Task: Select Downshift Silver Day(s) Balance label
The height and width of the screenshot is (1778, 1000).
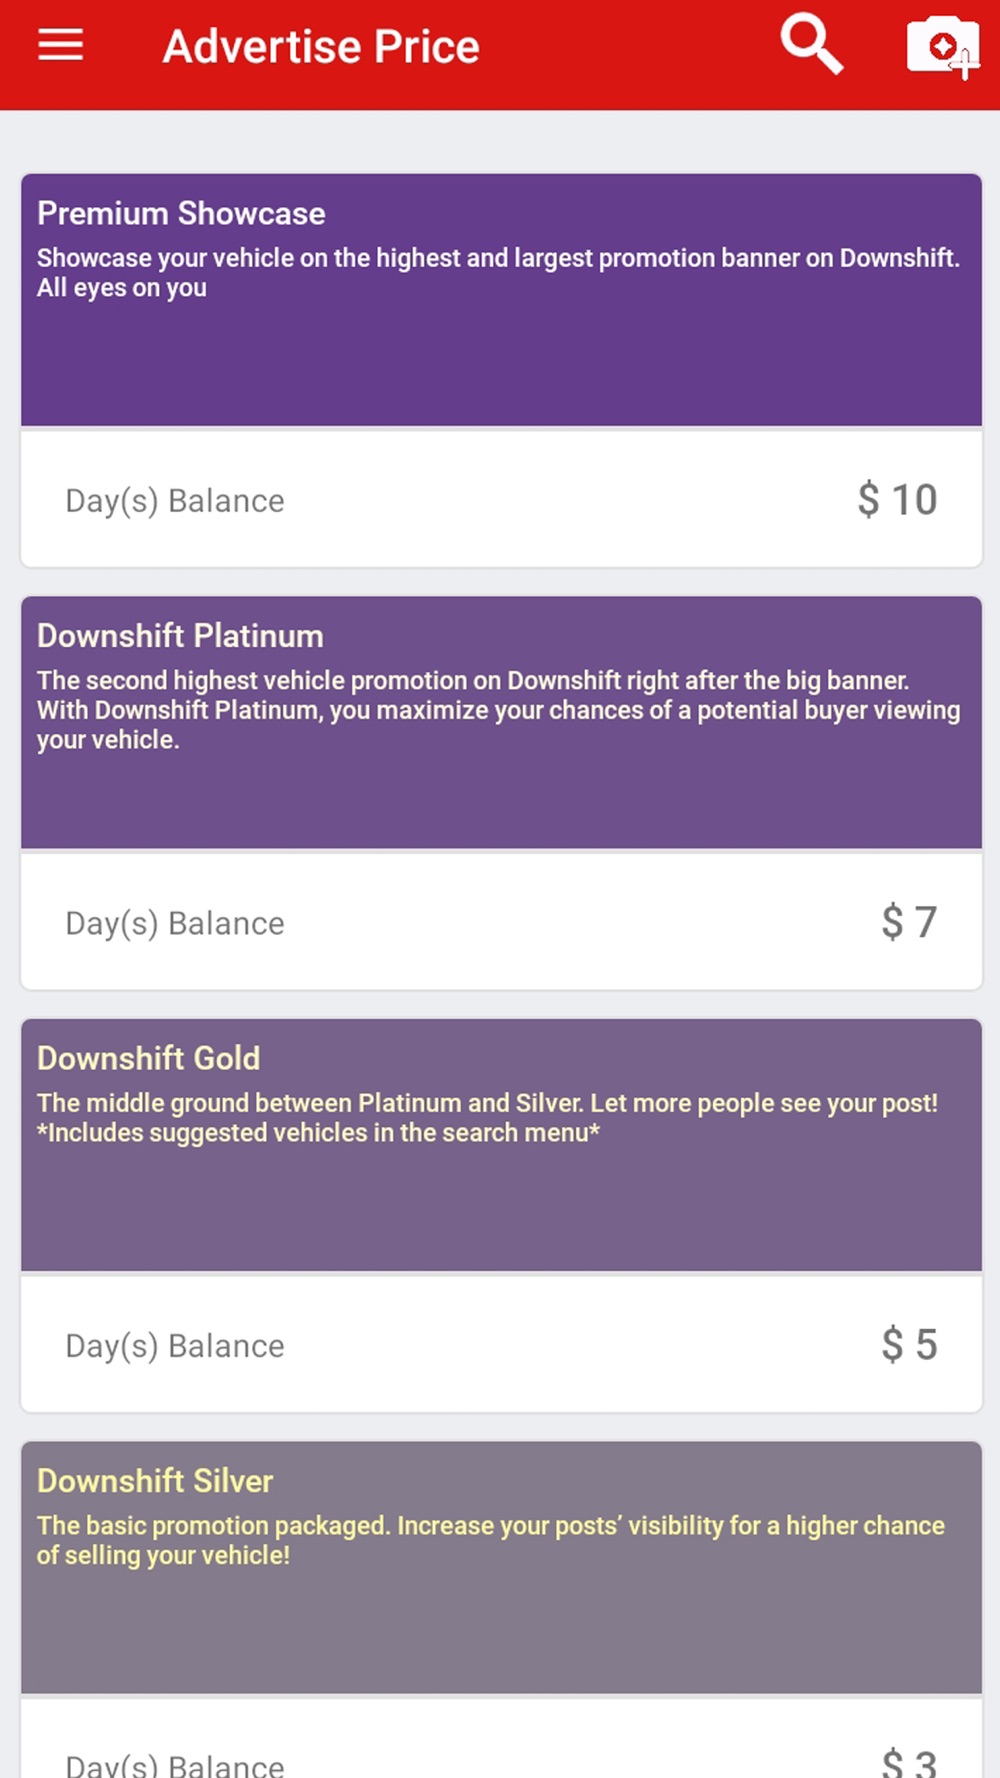Action: [x=175, y=1766]
